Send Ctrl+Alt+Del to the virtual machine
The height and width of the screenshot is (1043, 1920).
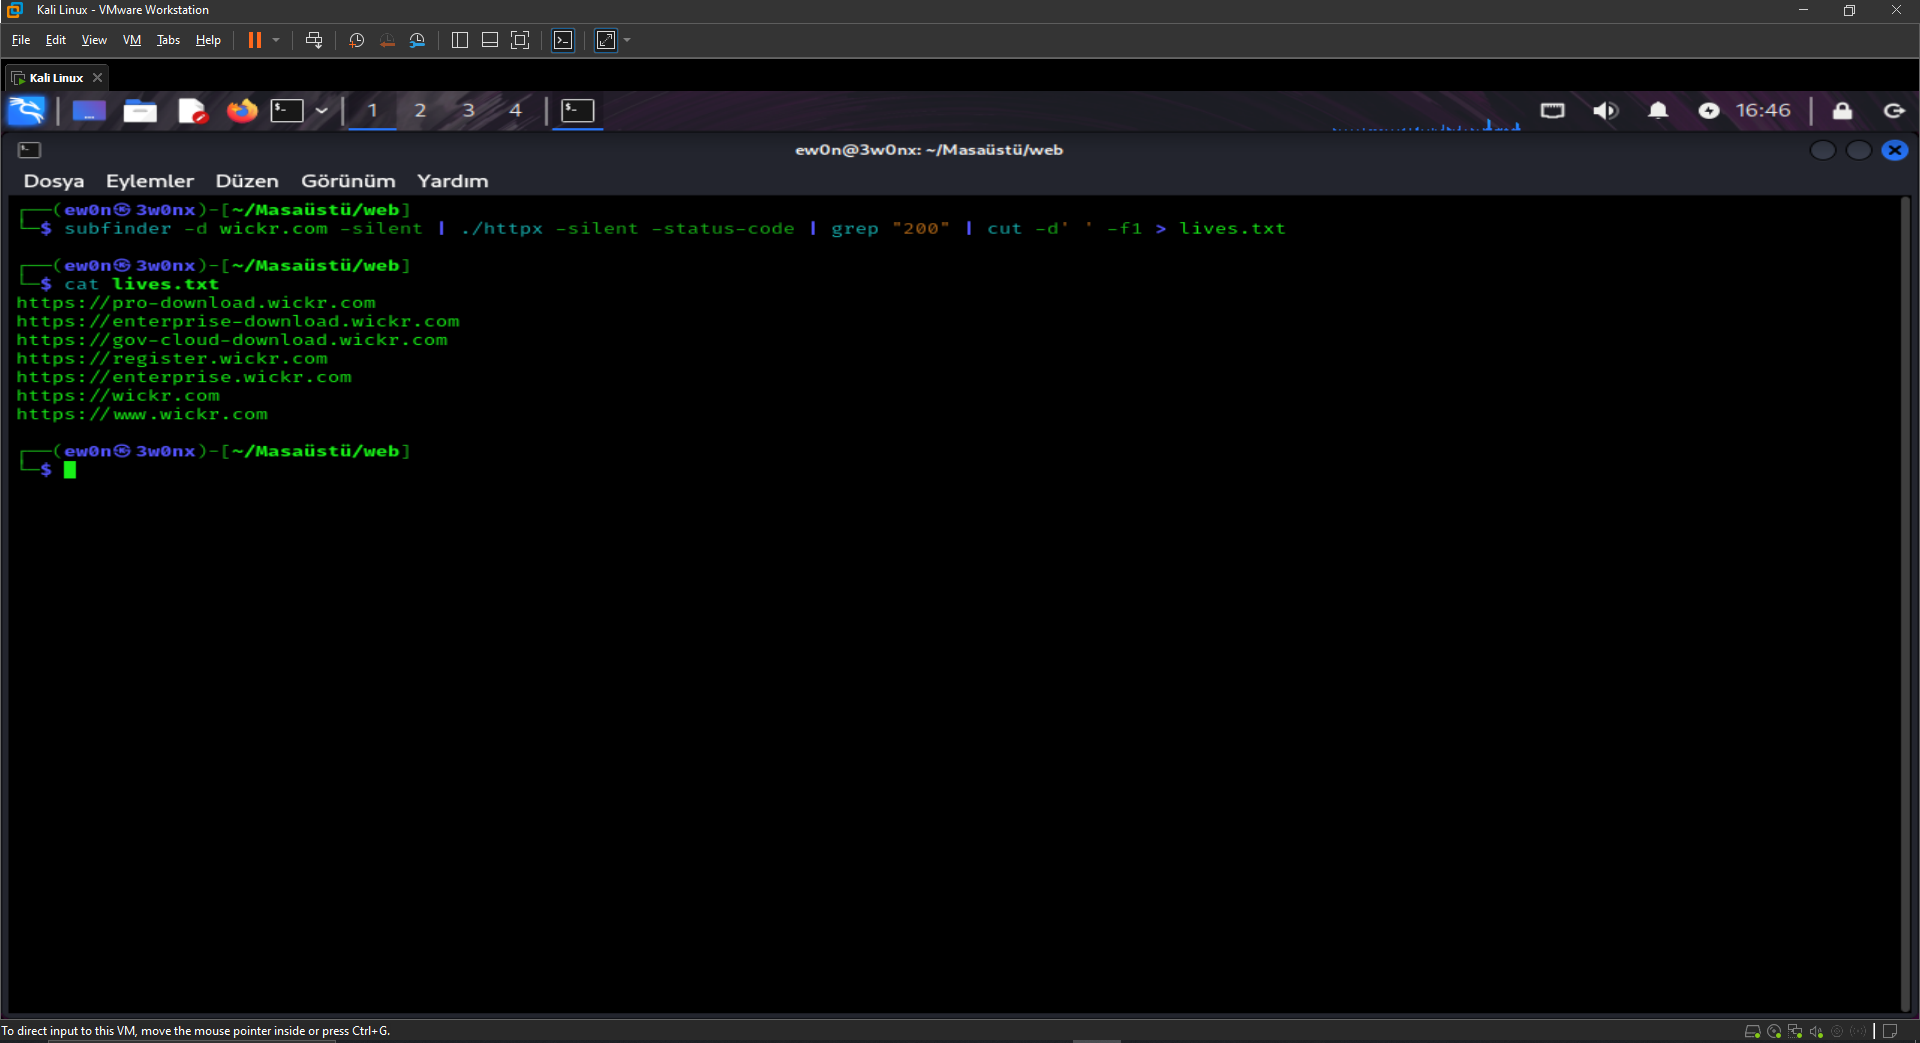pos(314,40)
